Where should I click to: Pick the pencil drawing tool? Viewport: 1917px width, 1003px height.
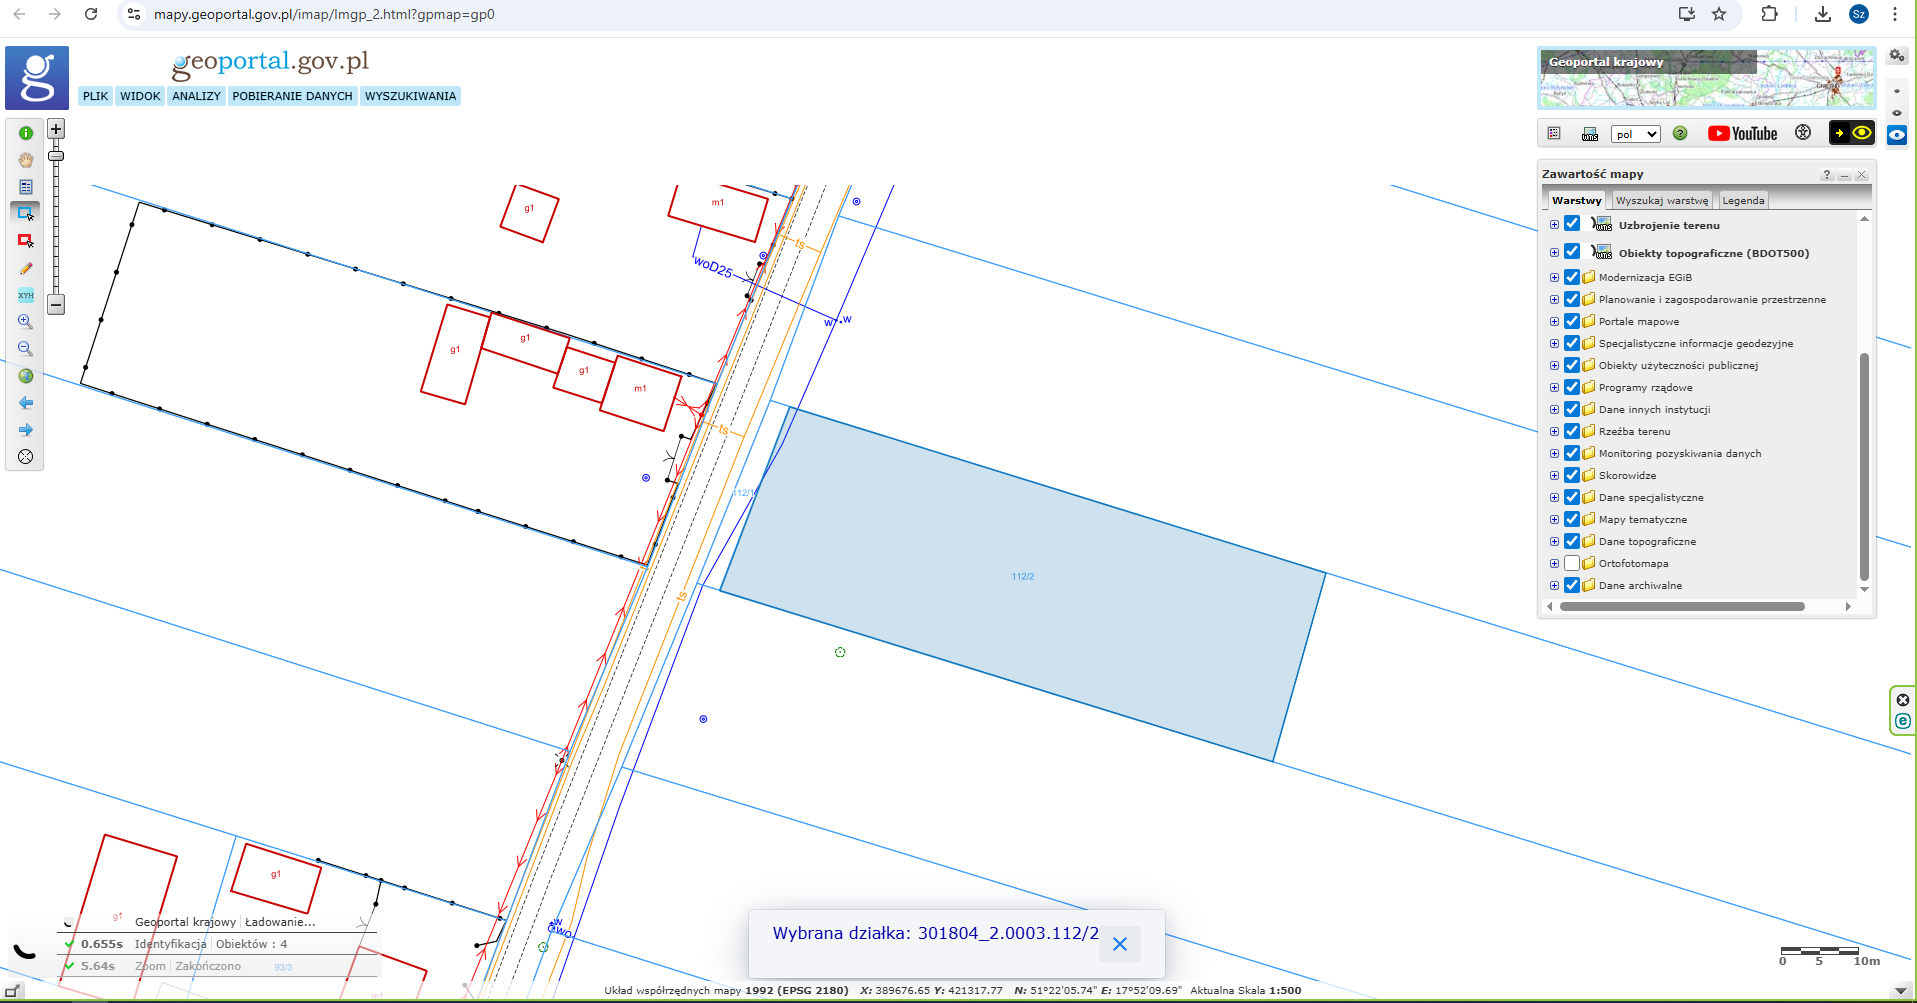click(26, 268)
